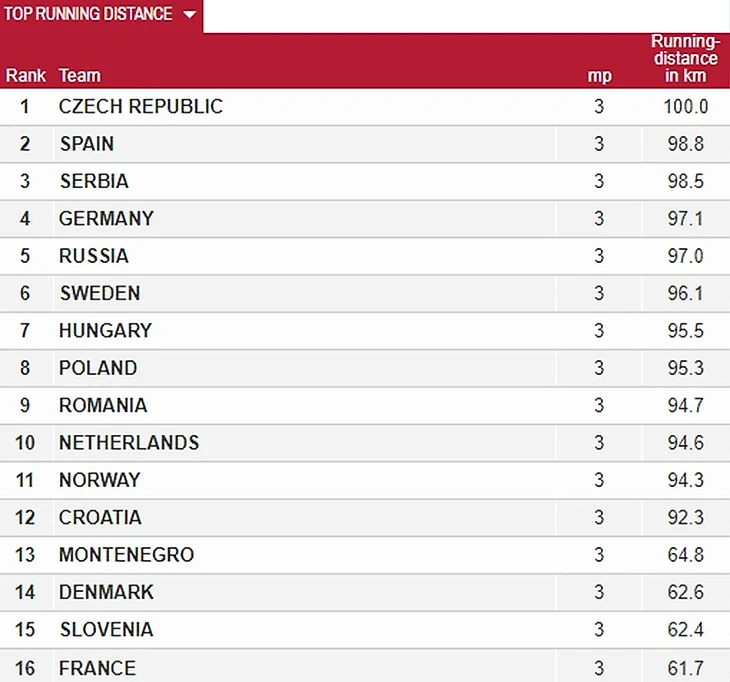Click the Serbia team name

[94, 181]
